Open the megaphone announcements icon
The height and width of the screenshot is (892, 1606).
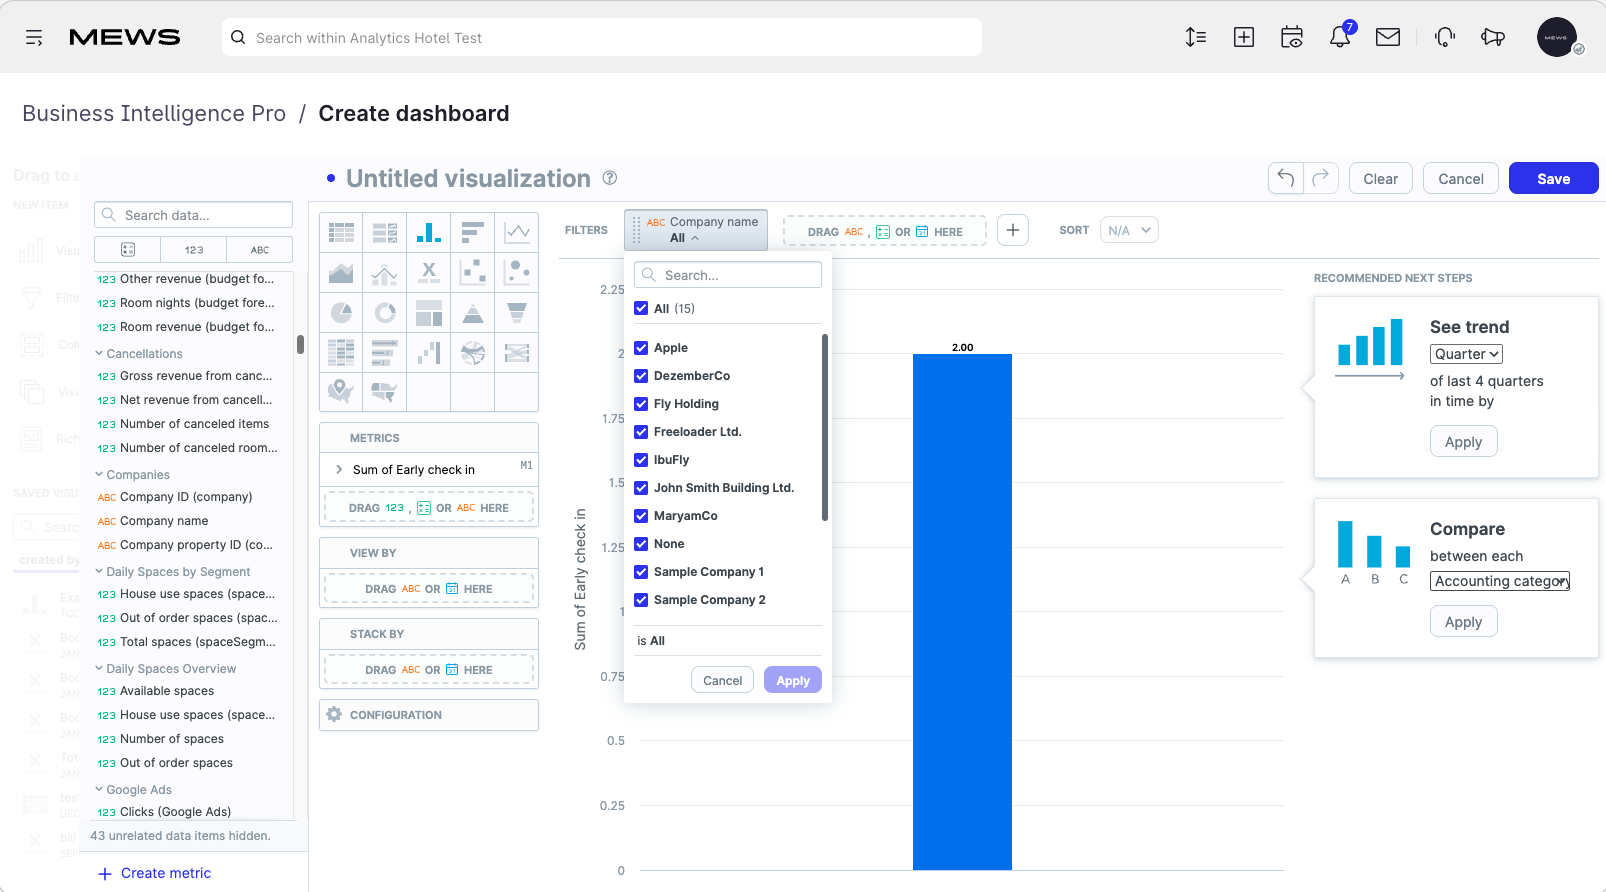click(x=1493, y=37)
